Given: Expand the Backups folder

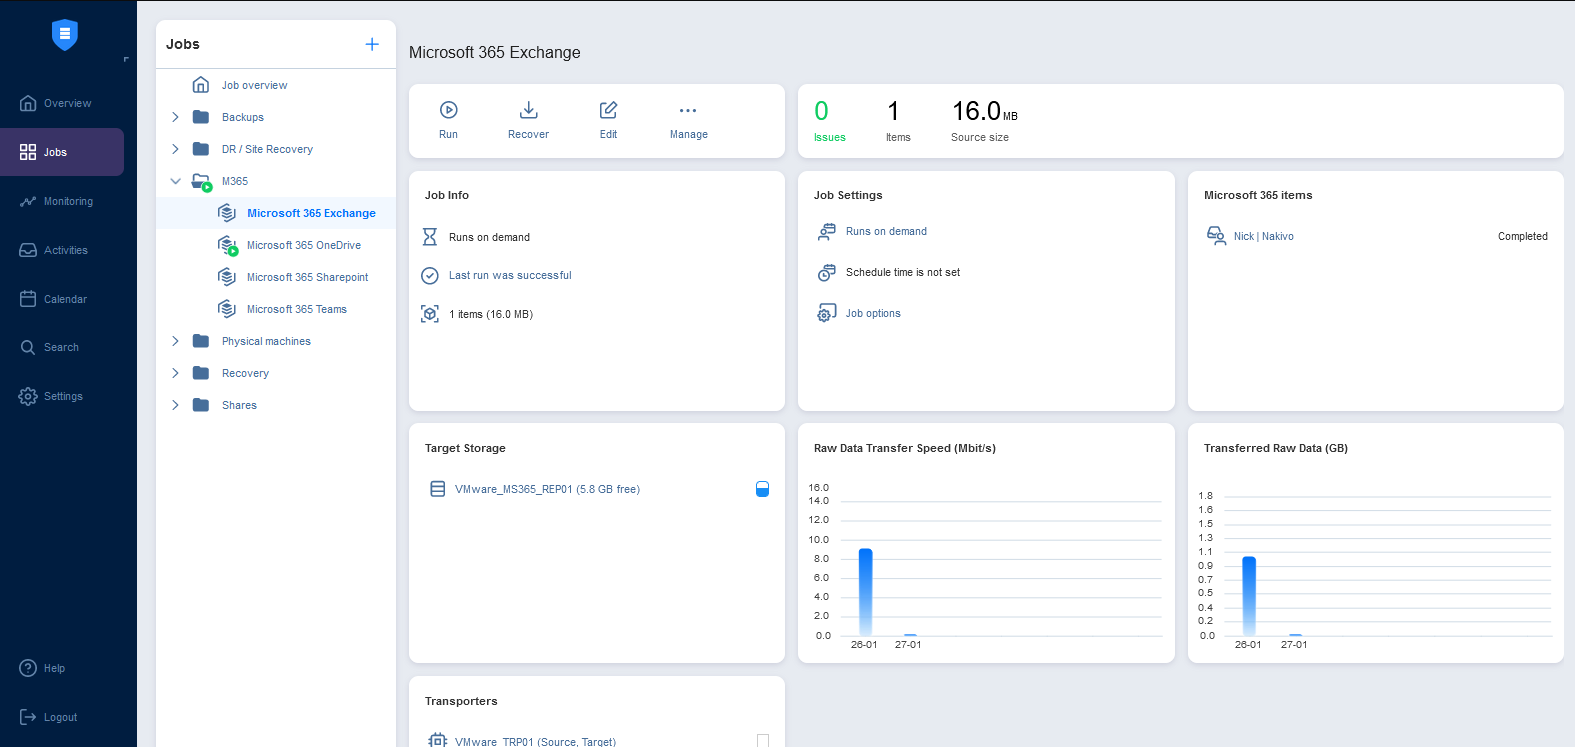Looking at the screenshot, I should tap(176, 117).
